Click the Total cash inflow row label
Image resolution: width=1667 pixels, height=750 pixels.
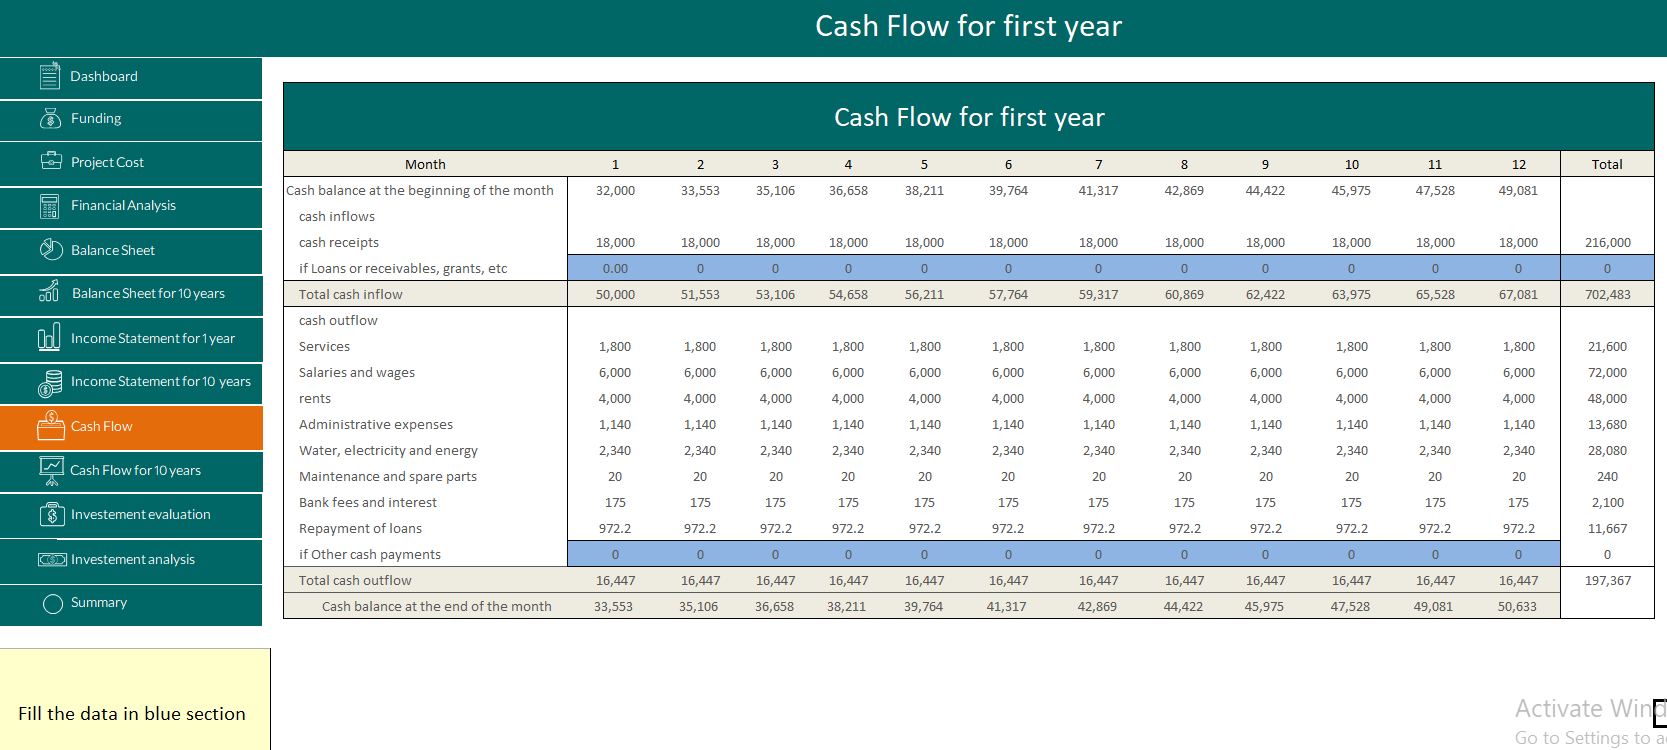(350, 294)
